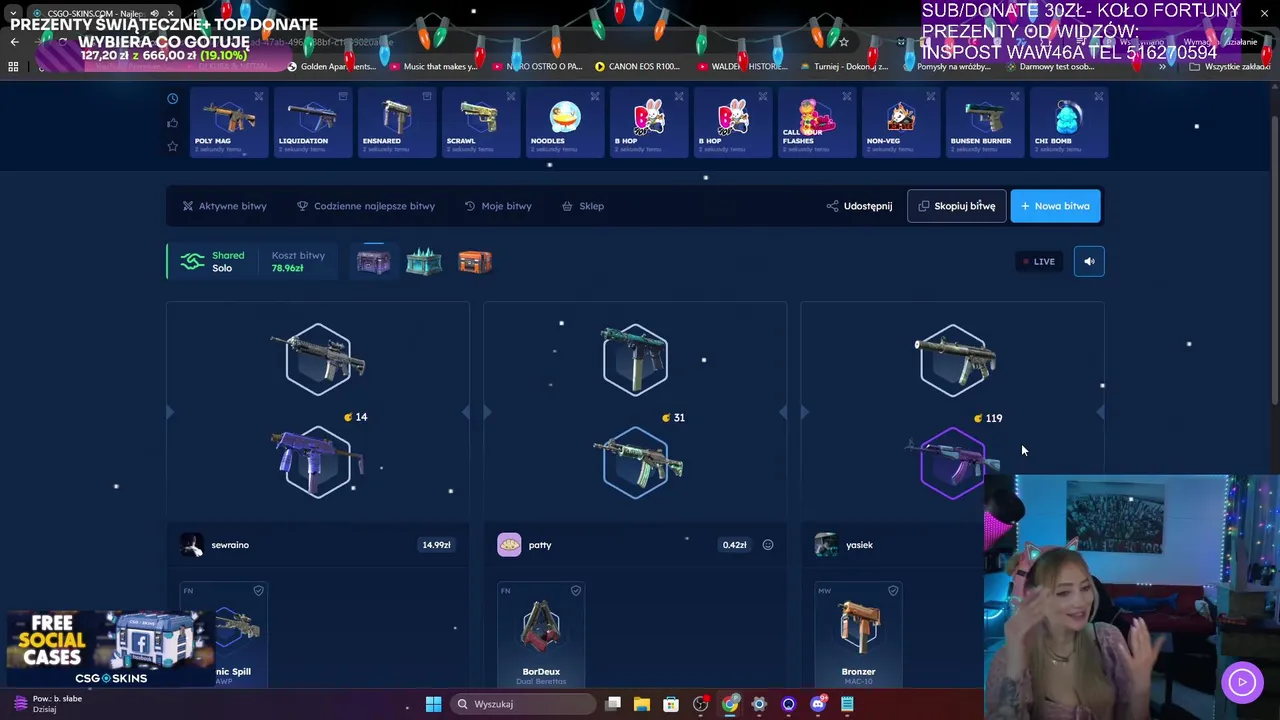The image size is (1280, 720).
Task: Toggle the LIVE indicator button
Action: (1039, 262)
